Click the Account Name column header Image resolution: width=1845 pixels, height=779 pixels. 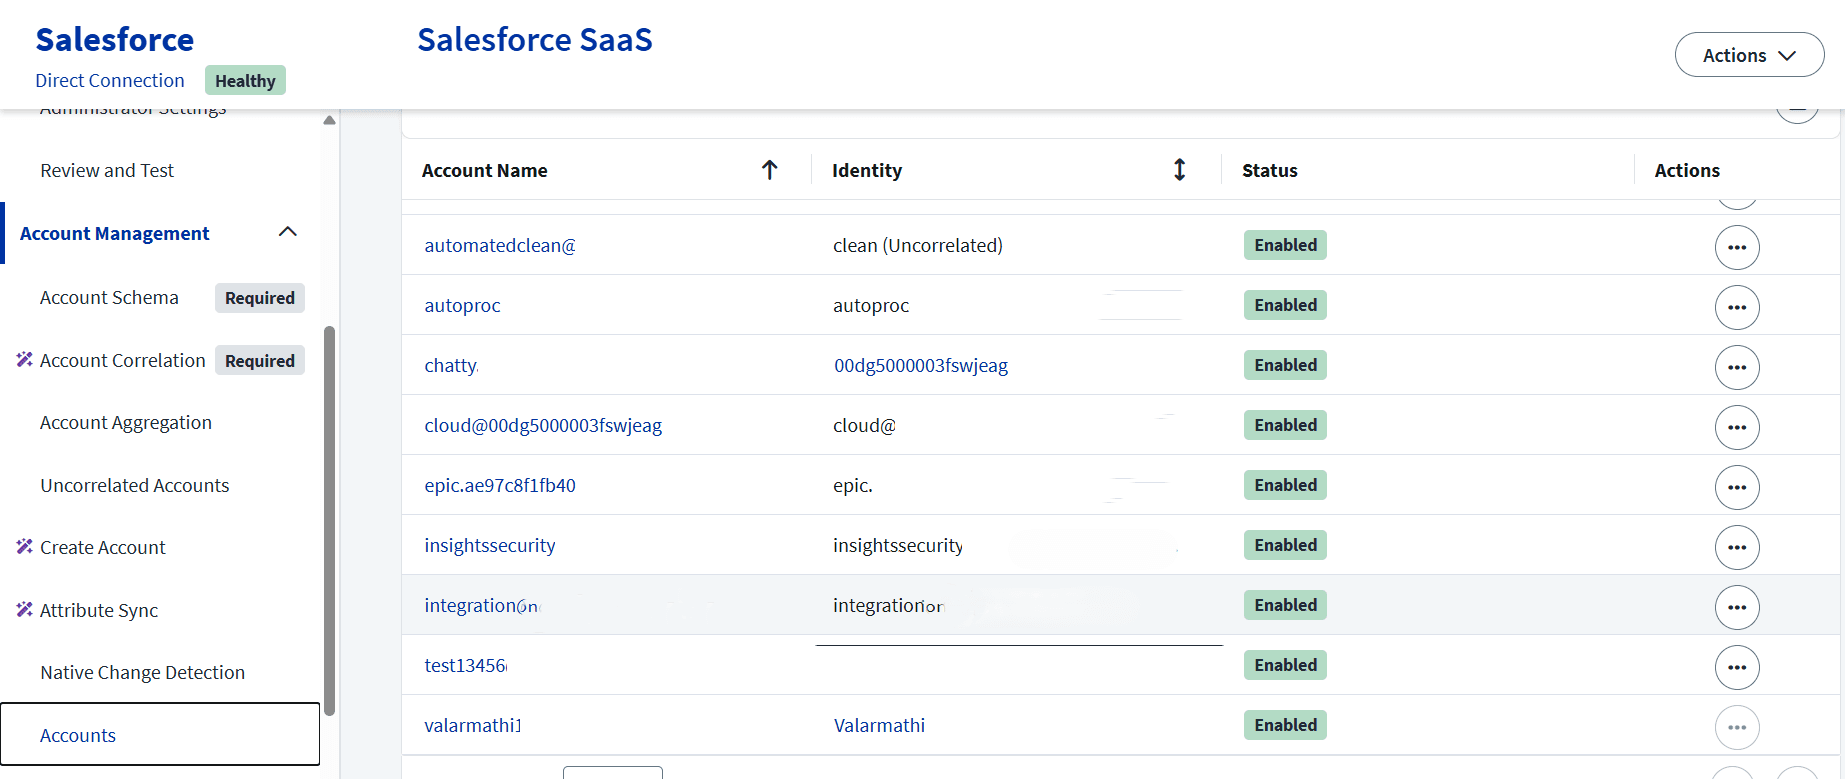[x=484, y=171]
